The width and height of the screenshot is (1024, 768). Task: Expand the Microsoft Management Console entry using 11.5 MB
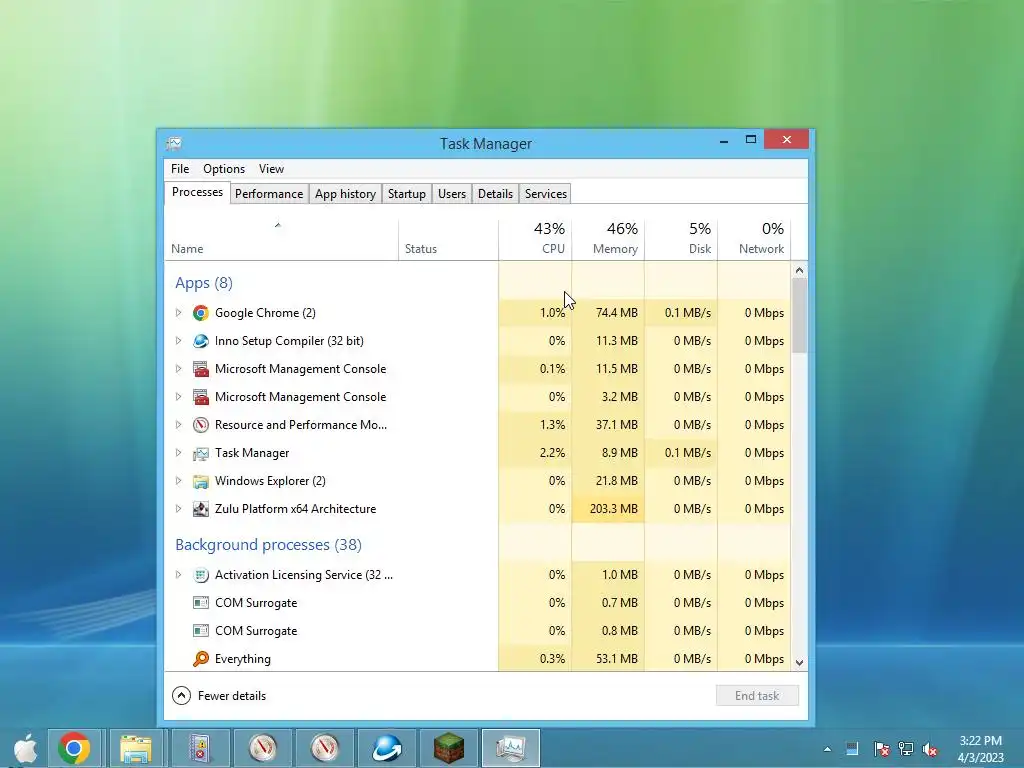[x=178, y=369]
